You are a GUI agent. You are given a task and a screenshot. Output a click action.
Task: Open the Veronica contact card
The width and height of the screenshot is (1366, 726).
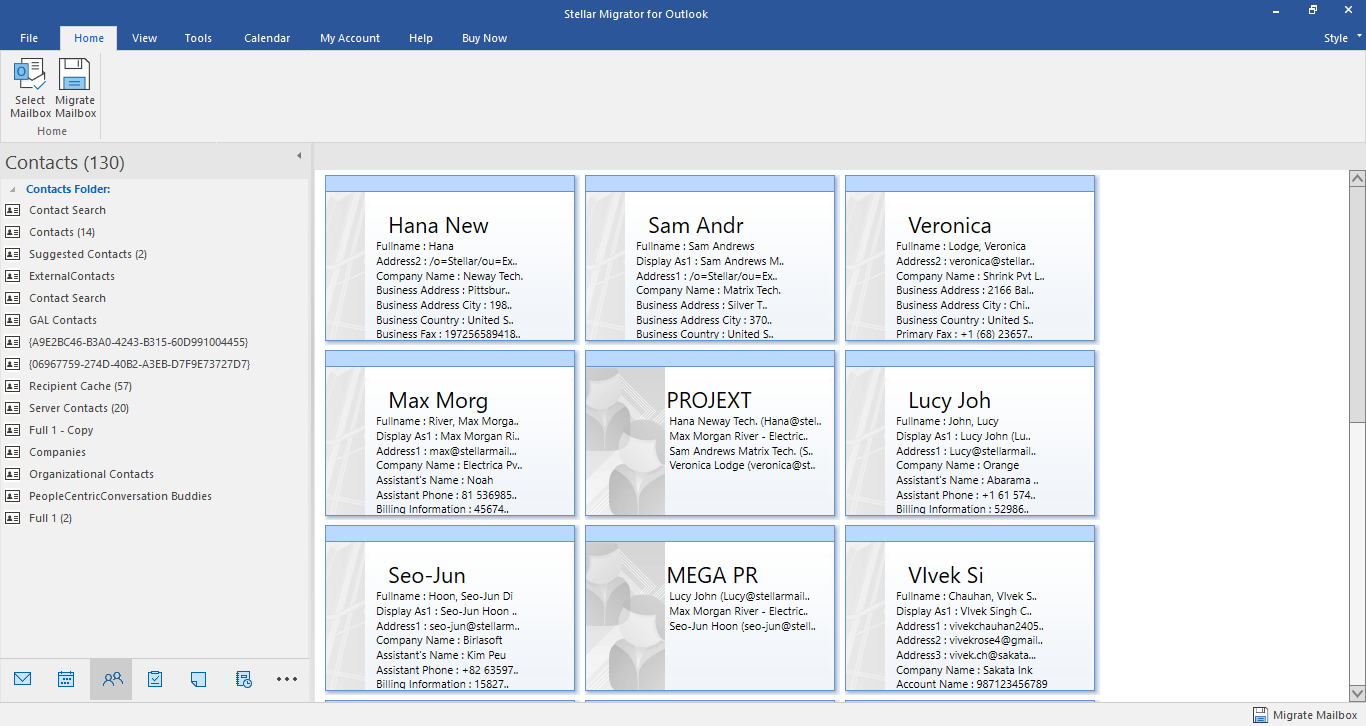pos(970,258)
